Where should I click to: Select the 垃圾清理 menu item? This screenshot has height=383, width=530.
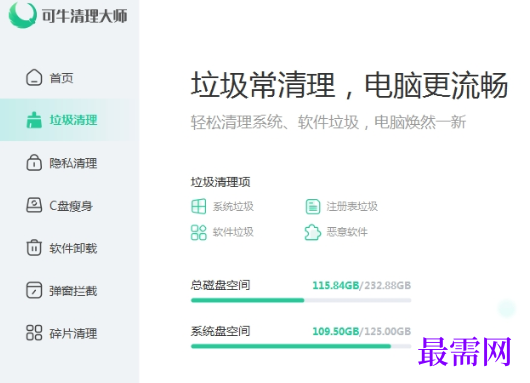pyautogui.click(x=69, y=120)
